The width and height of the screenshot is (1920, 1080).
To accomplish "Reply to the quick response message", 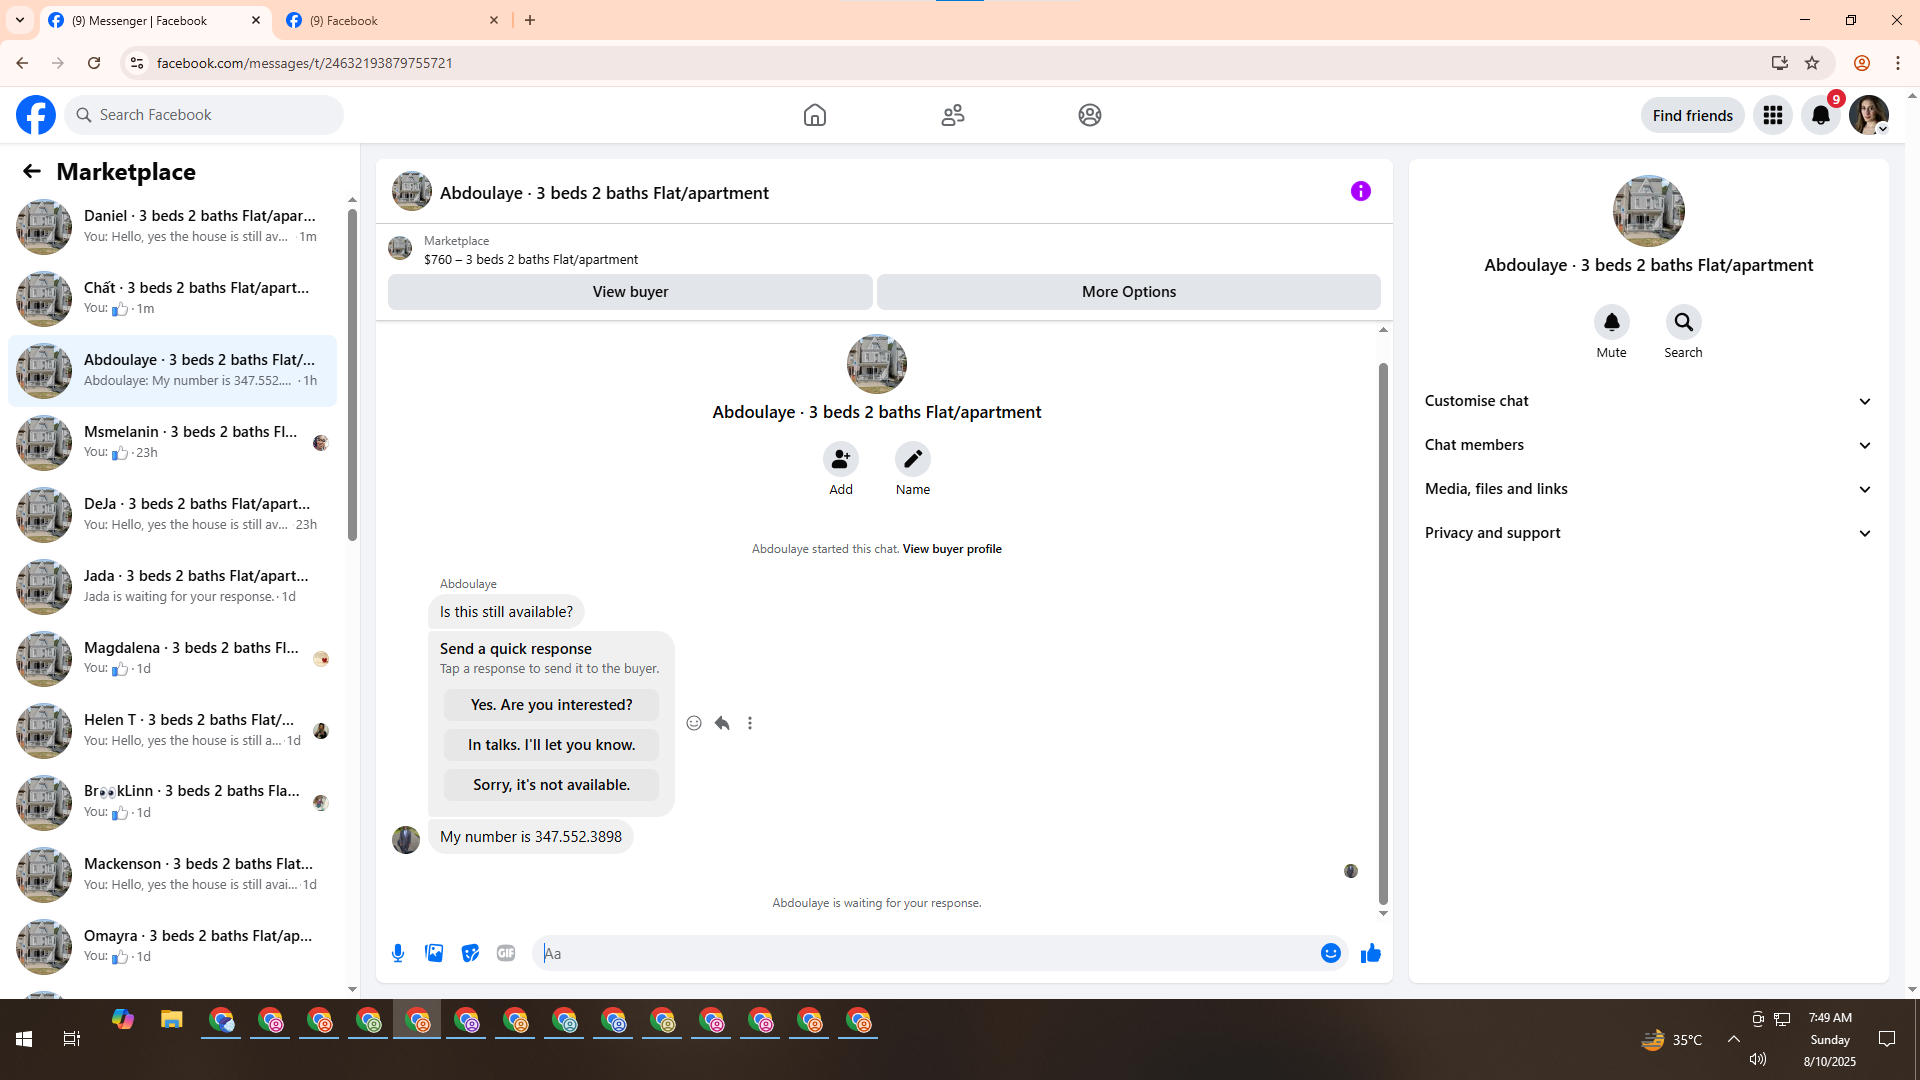I will pyautogui.click(x=722, y=723).
